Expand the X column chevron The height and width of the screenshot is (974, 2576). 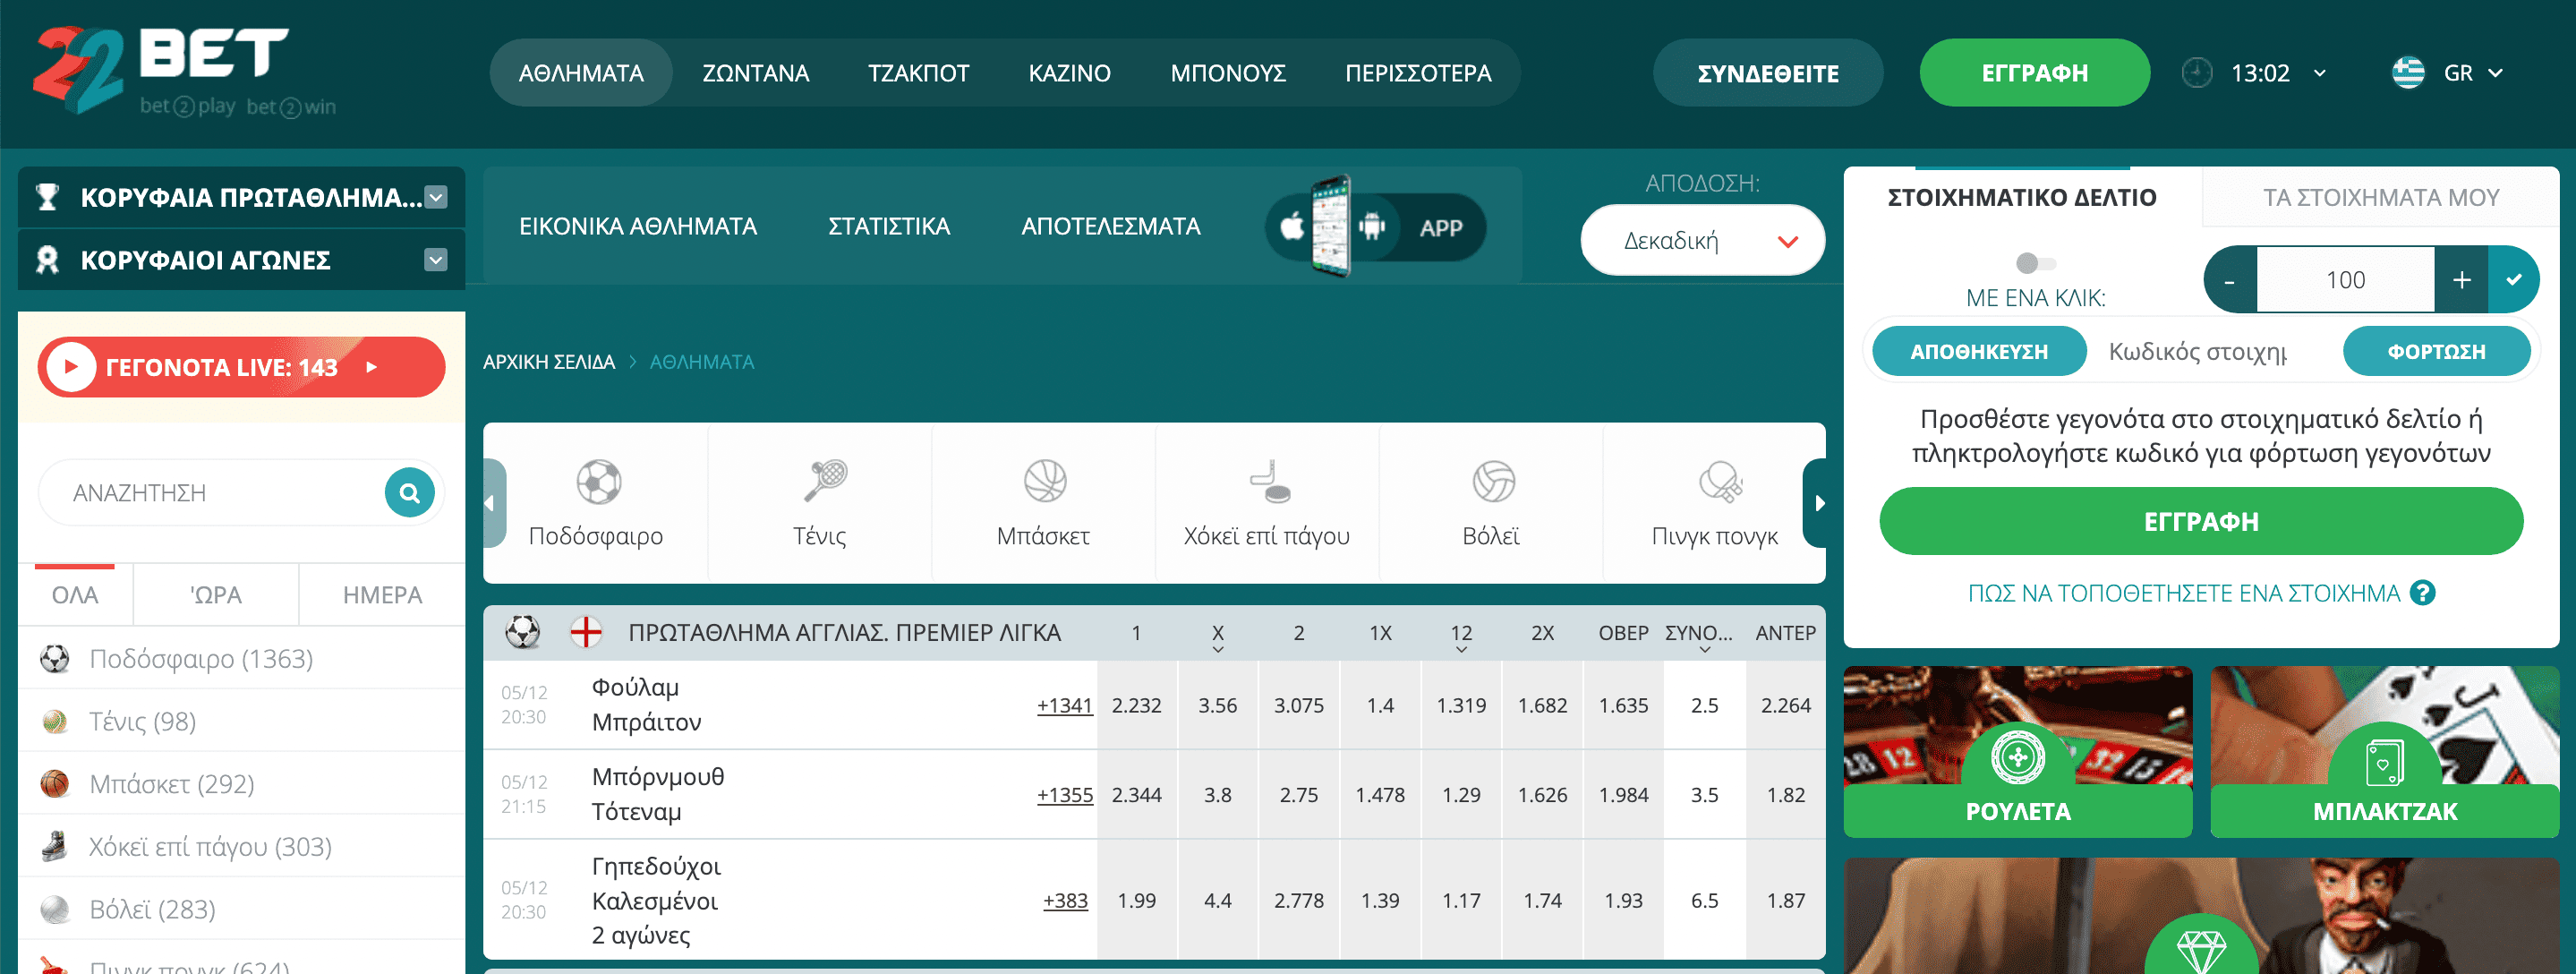1217,649
